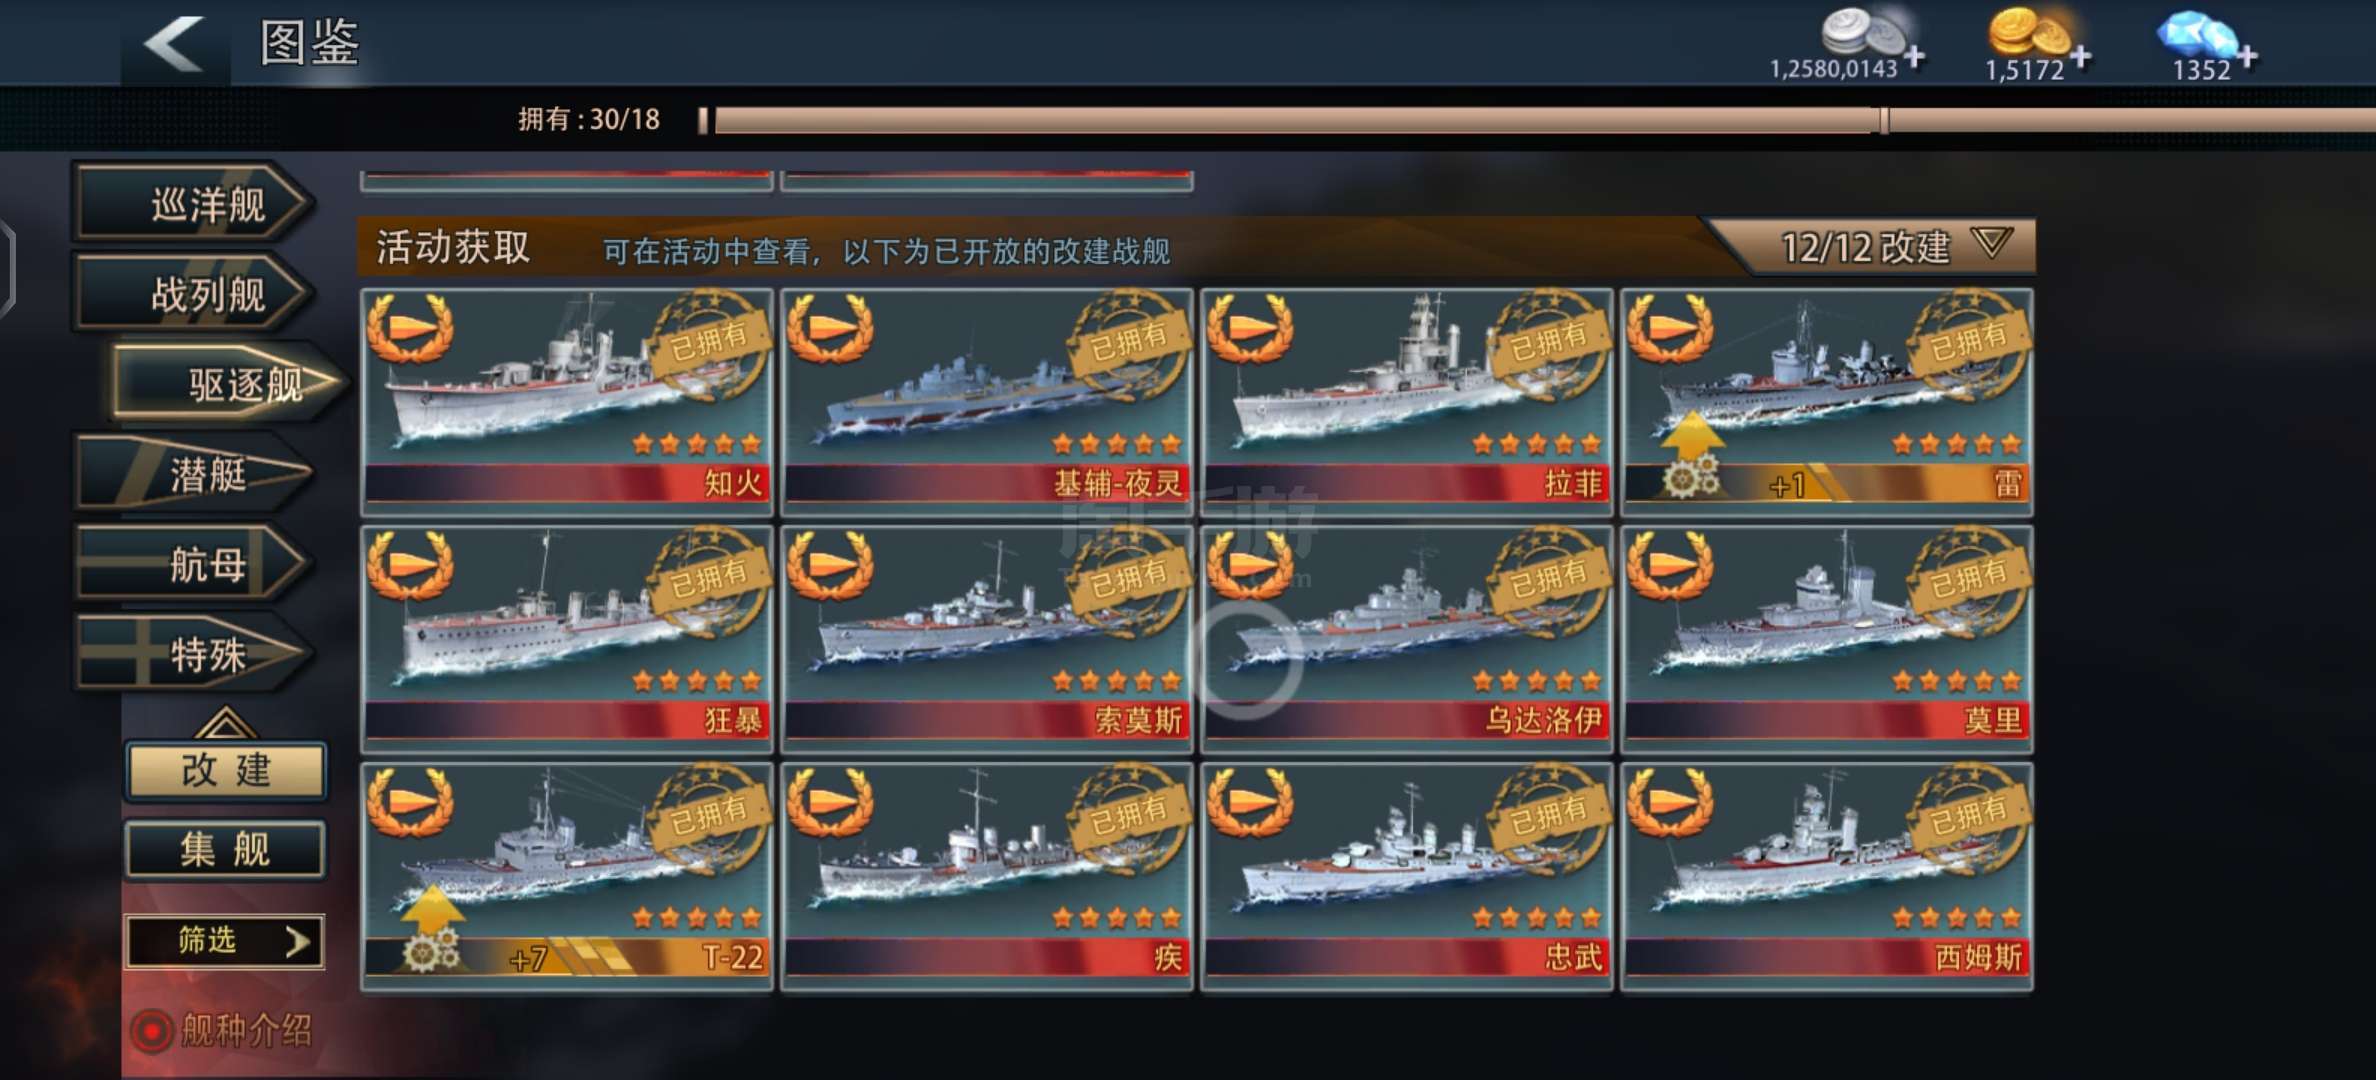Add diamonds with the plus icon

(x=2246, y=57)
